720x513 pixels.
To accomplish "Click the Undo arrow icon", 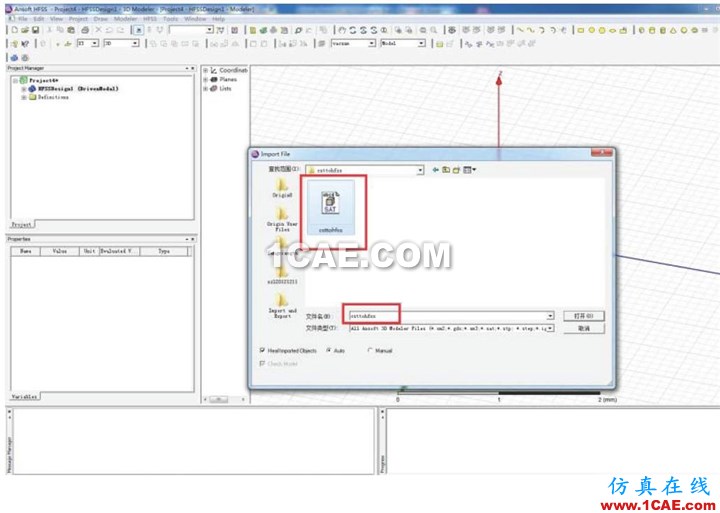I will [109, 30].
